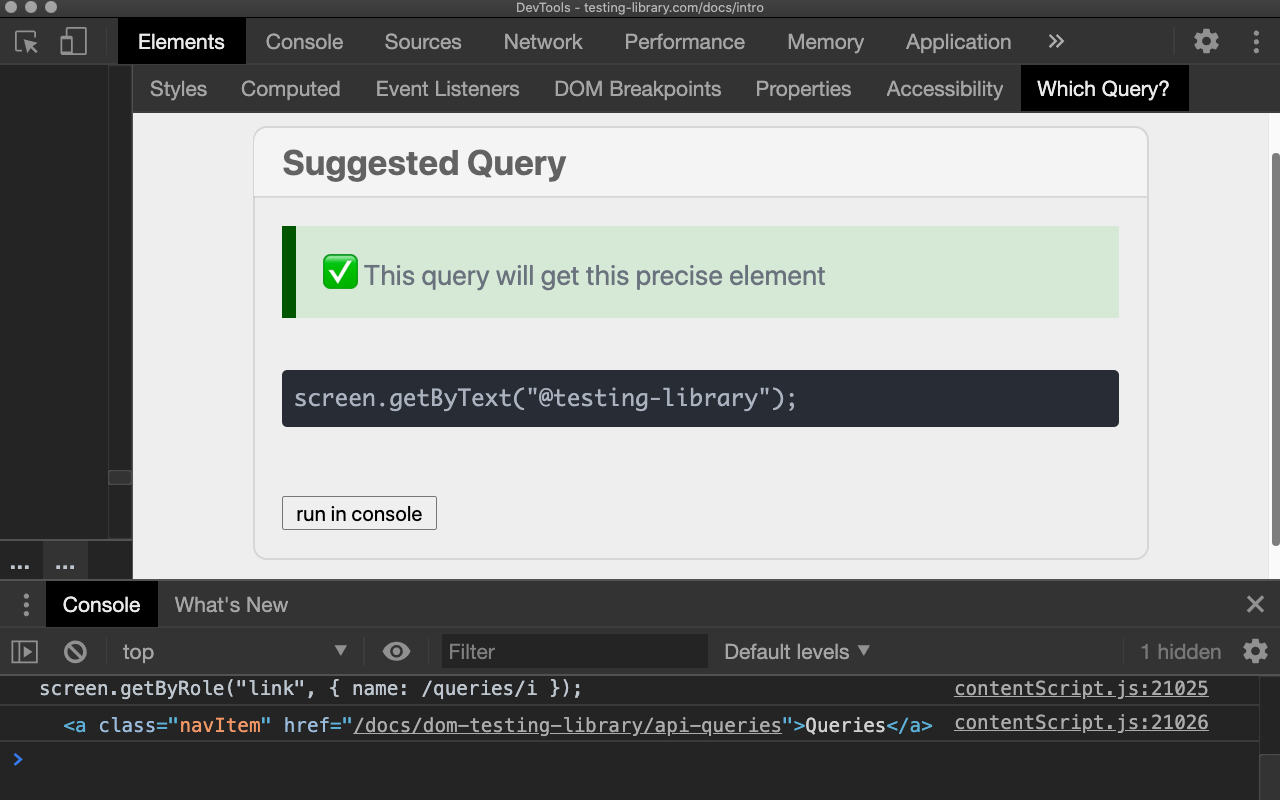Image resolution: width=1280 pixels, height=800 pixels.
Task: Focus the console Filter field
Action: [x=574, y=652]
